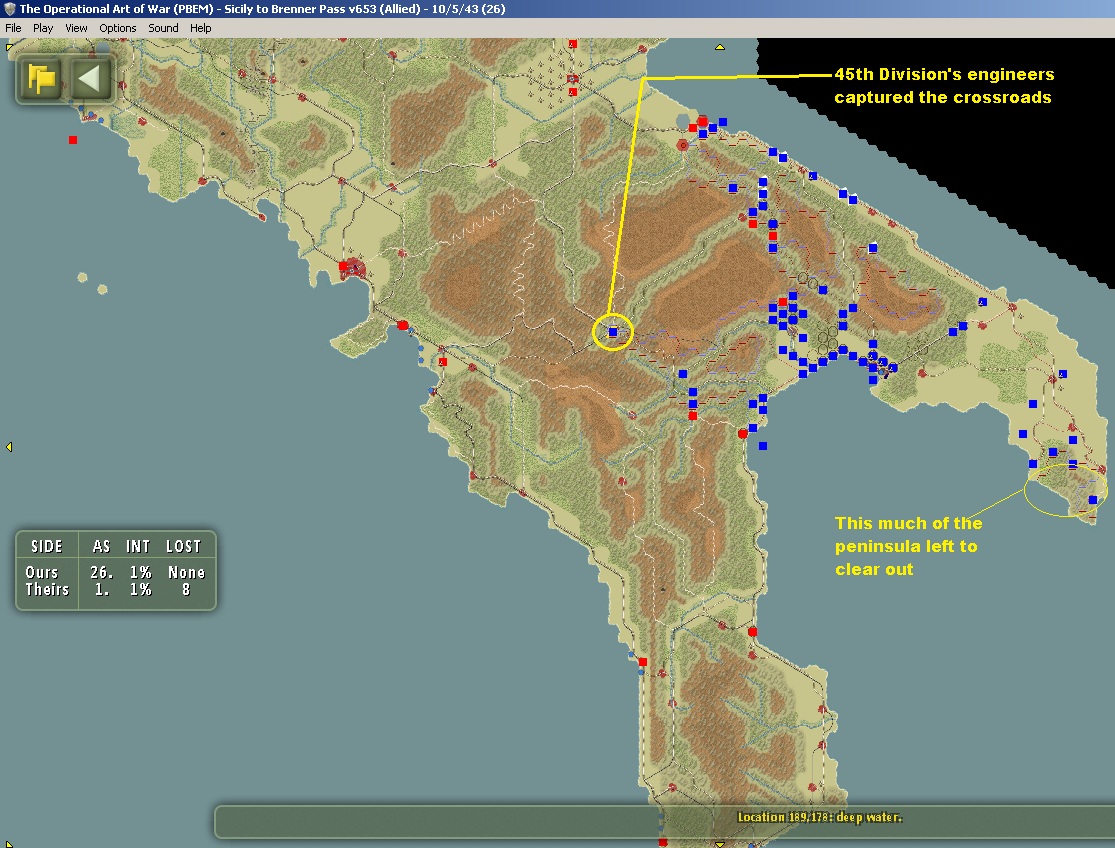Image resolution: width=1115 pixels, height=848 pixels.
Task: Select the blue unit inside the yellow circle
Action: [613, 332]
